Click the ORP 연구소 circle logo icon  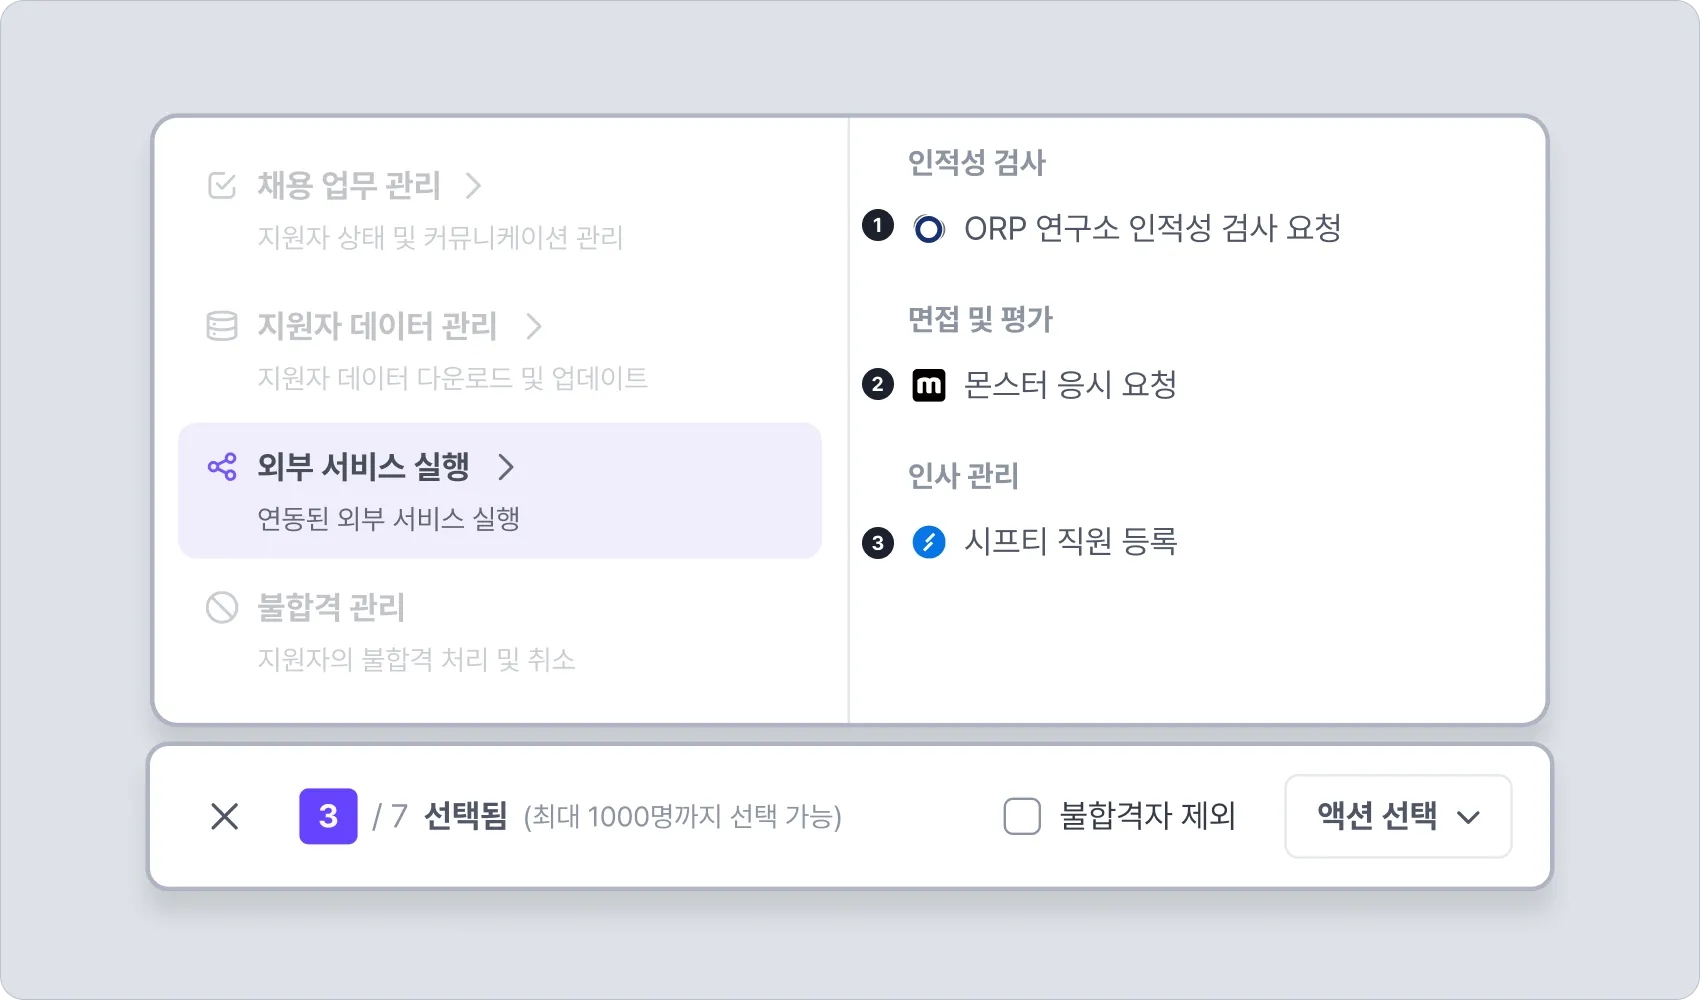pos(929,229)
